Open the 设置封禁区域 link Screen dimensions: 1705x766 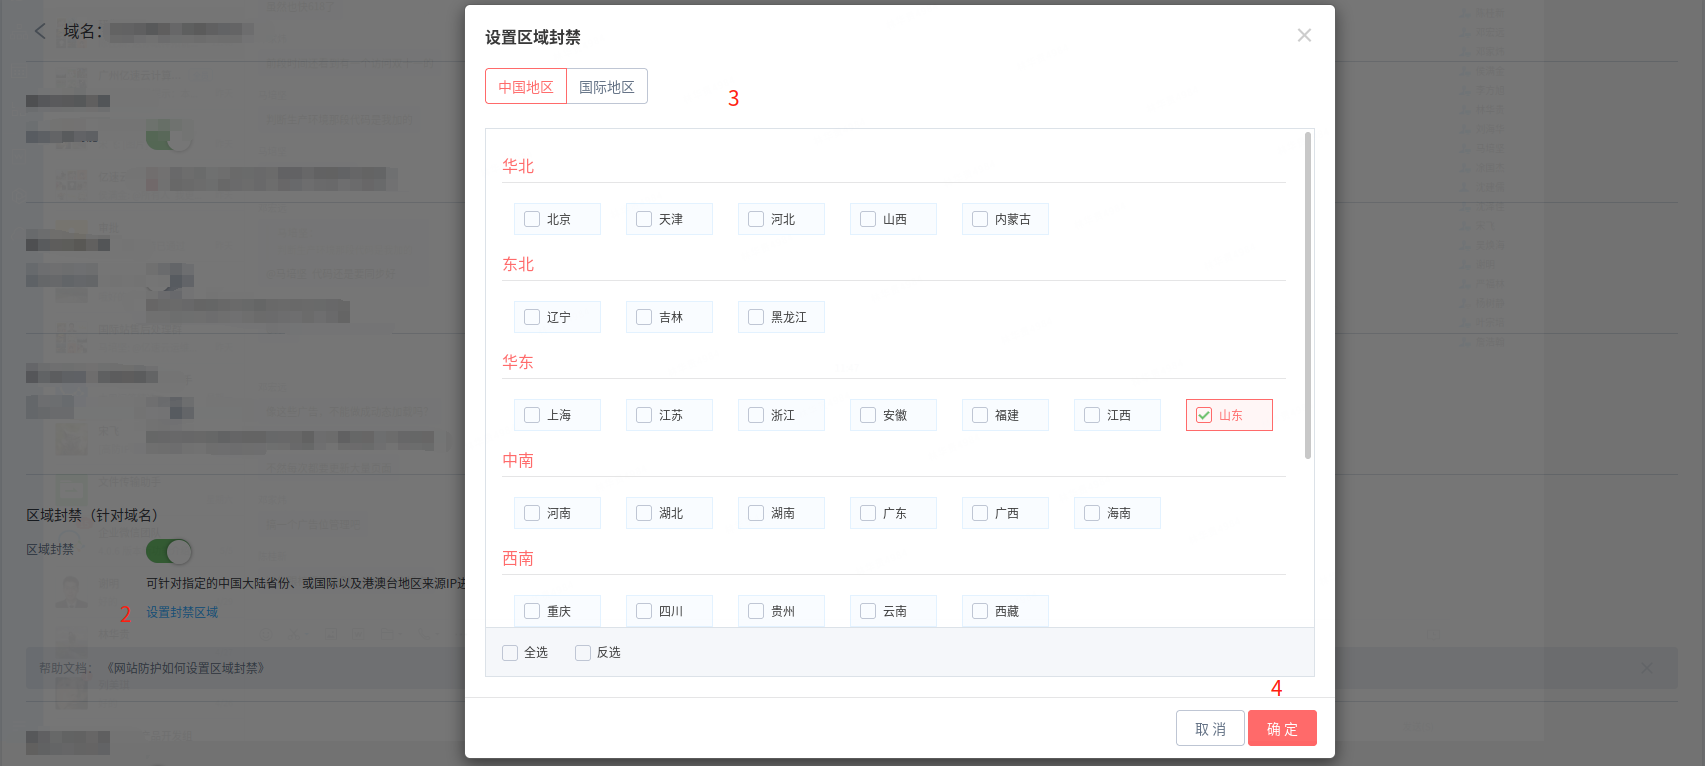click(x=182, y=612)
